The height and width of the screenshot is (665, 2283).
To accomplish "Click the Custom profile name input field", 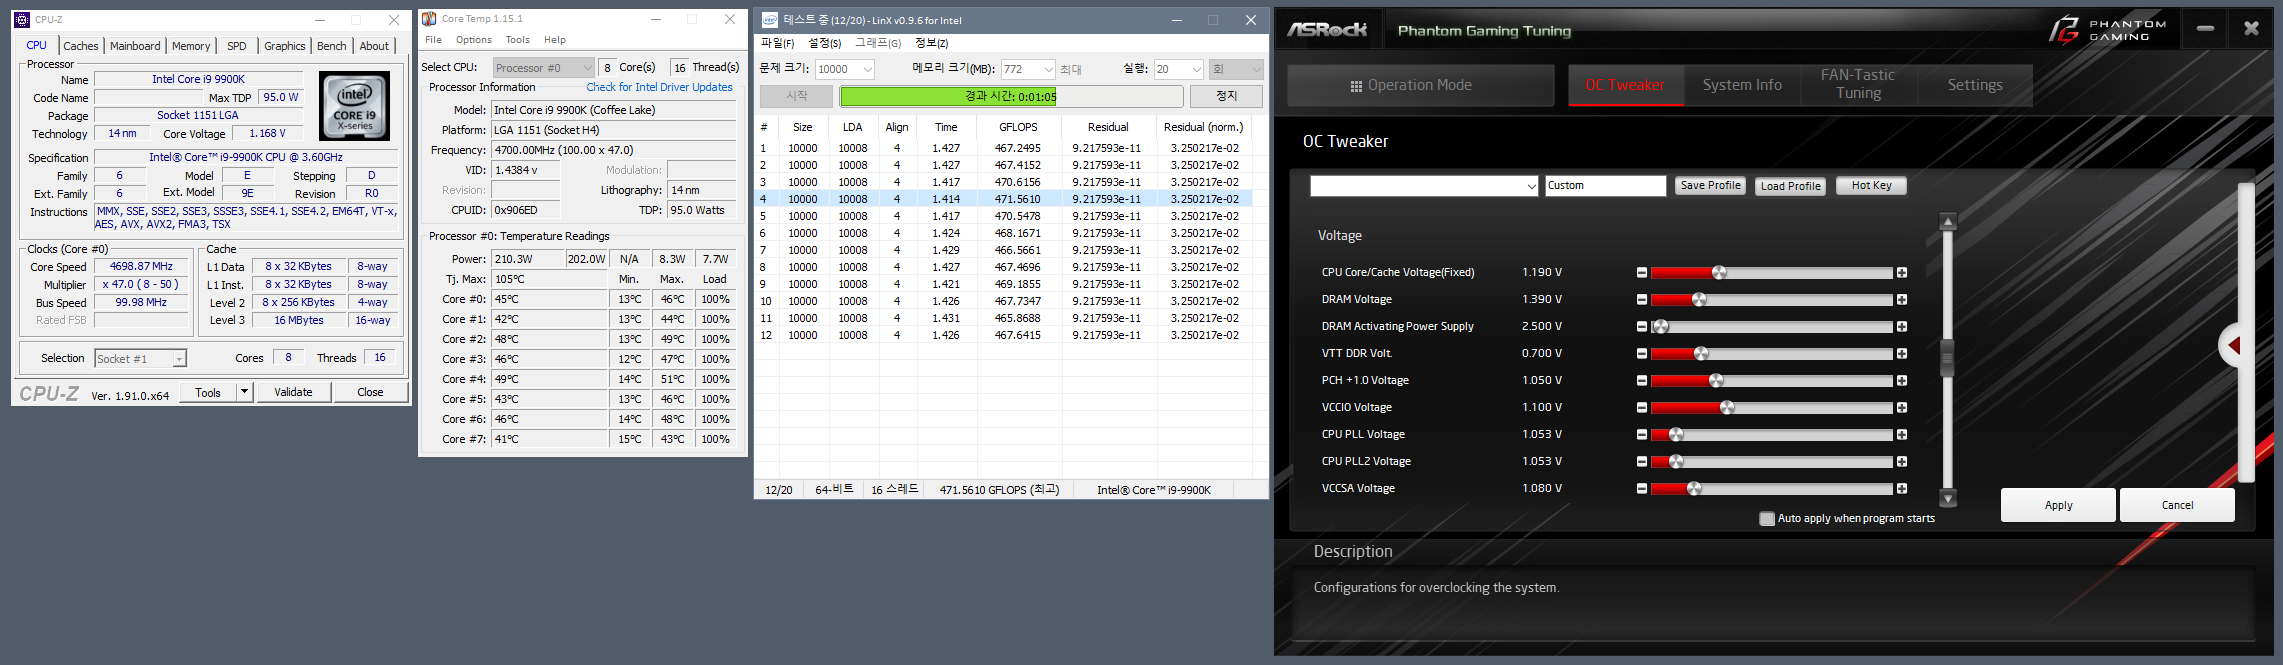I will click(x=1605, y=186).
